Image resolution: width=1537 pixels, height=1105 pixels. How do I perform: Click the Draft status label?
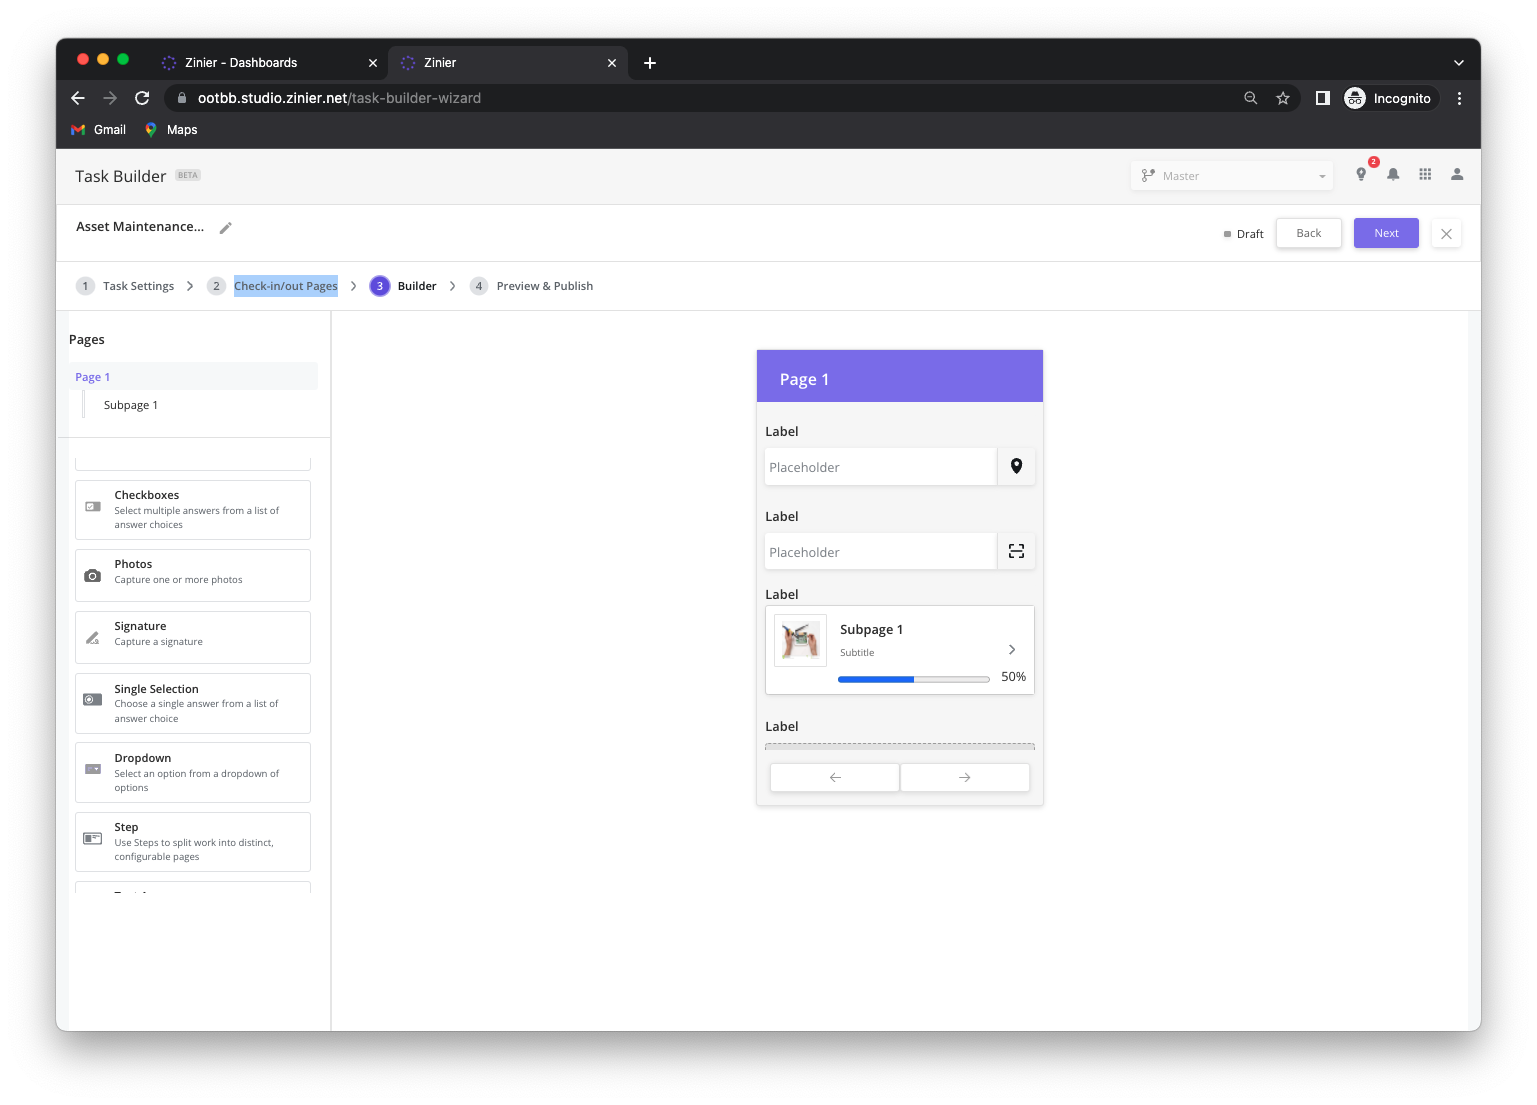tap(1244, 234)
